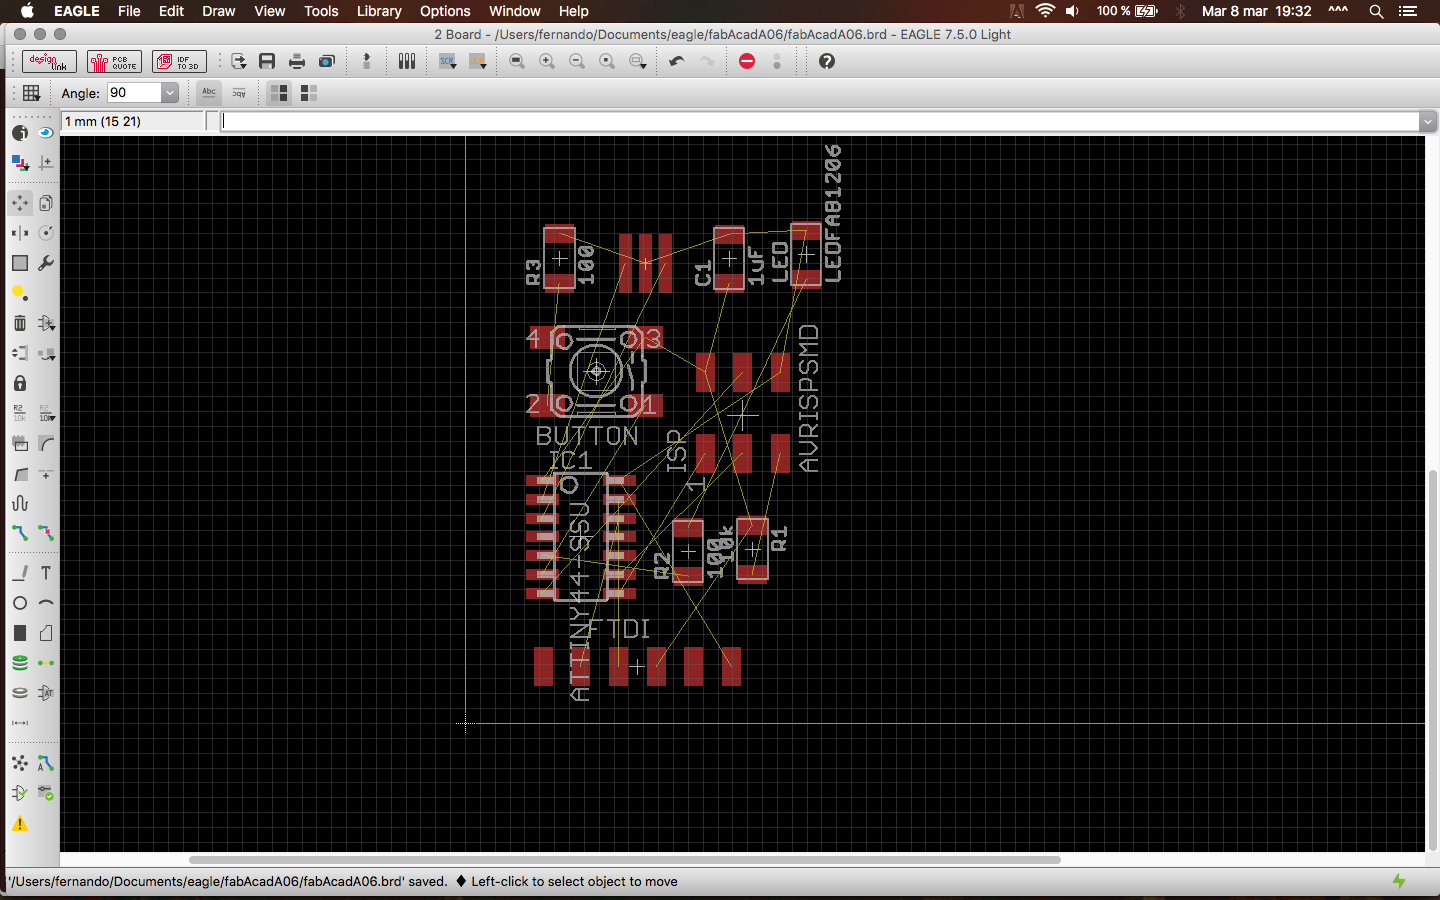Open the Add part tool
Image resolution: width=1440 pixels, height=900 pixels.
(46, 323)
